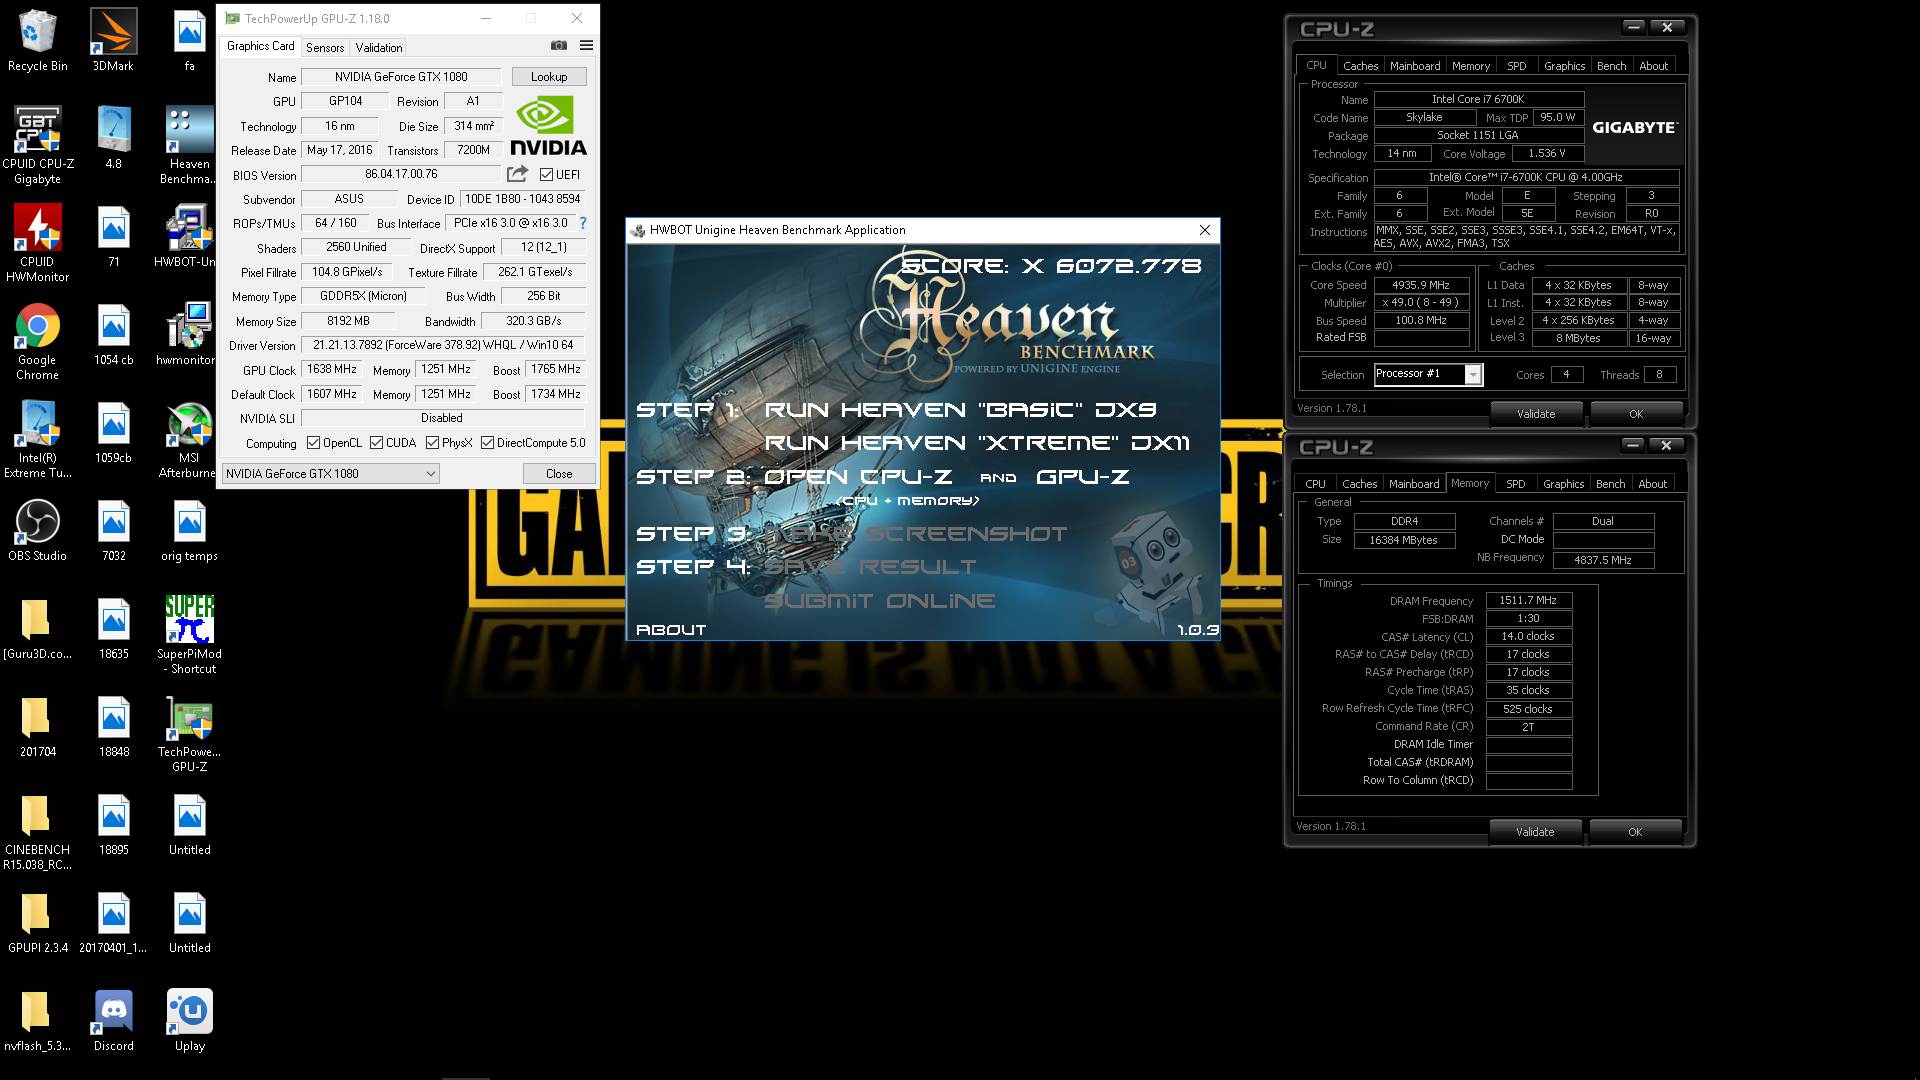Open About tab in lower CPU-Z window
1920x1080 pixels.
(x=1652, y=484)
